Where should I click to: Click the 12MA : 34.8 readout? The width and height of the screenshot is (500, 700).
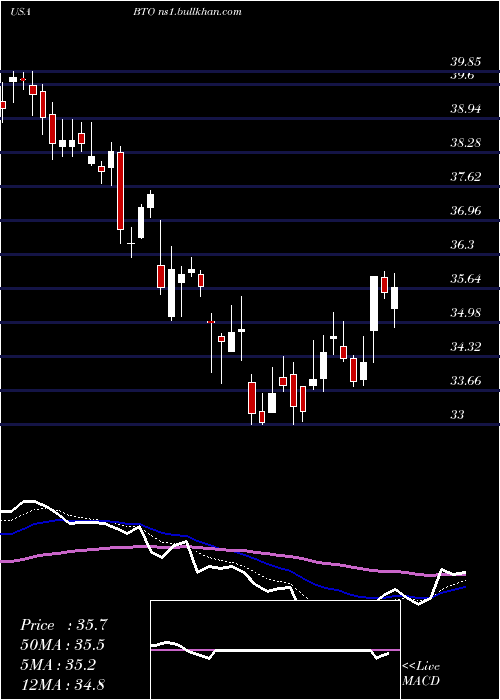(63, 684)
